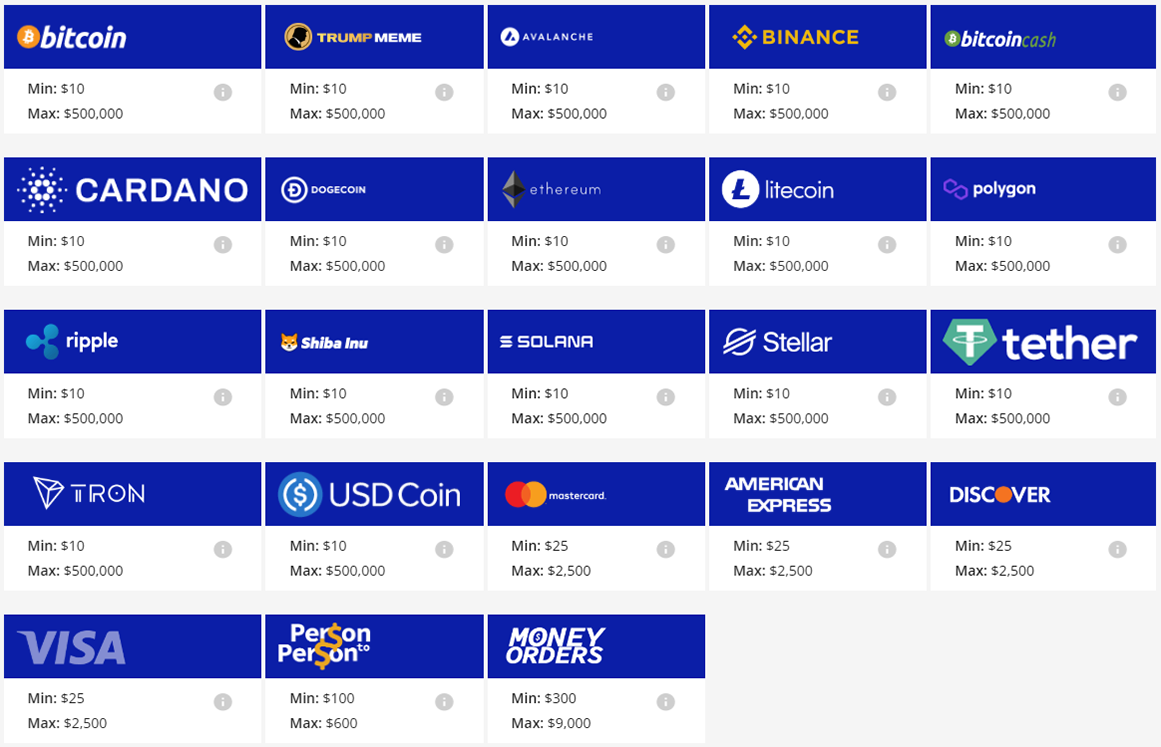Select the USD Coin dollar icon
This screenshot has width=1161, height=747.
click(x=301, y=492)
